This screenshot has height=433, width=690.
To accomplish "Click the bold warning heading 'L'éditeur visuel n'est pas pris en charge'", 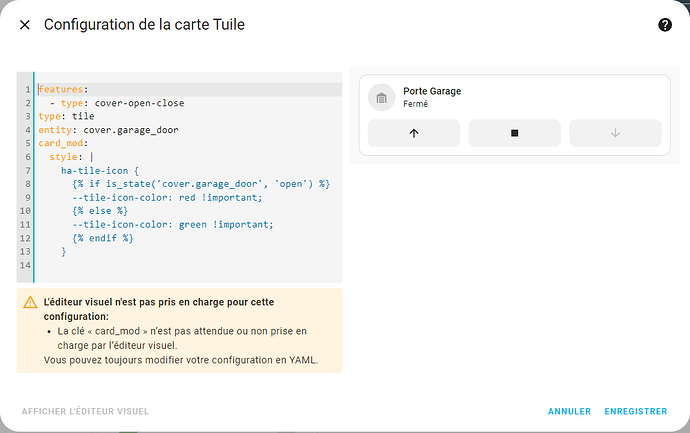I will click(x=159, y=309).
